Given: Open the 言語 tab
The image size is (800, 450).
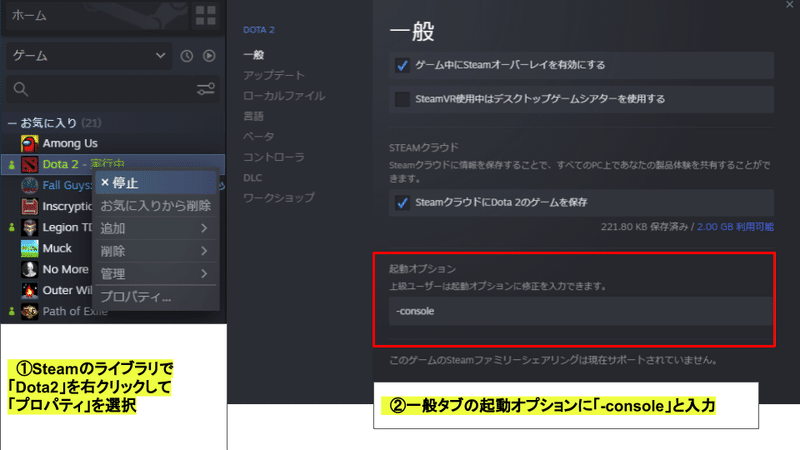Looking at the screenshot, I should pos(254,116).
